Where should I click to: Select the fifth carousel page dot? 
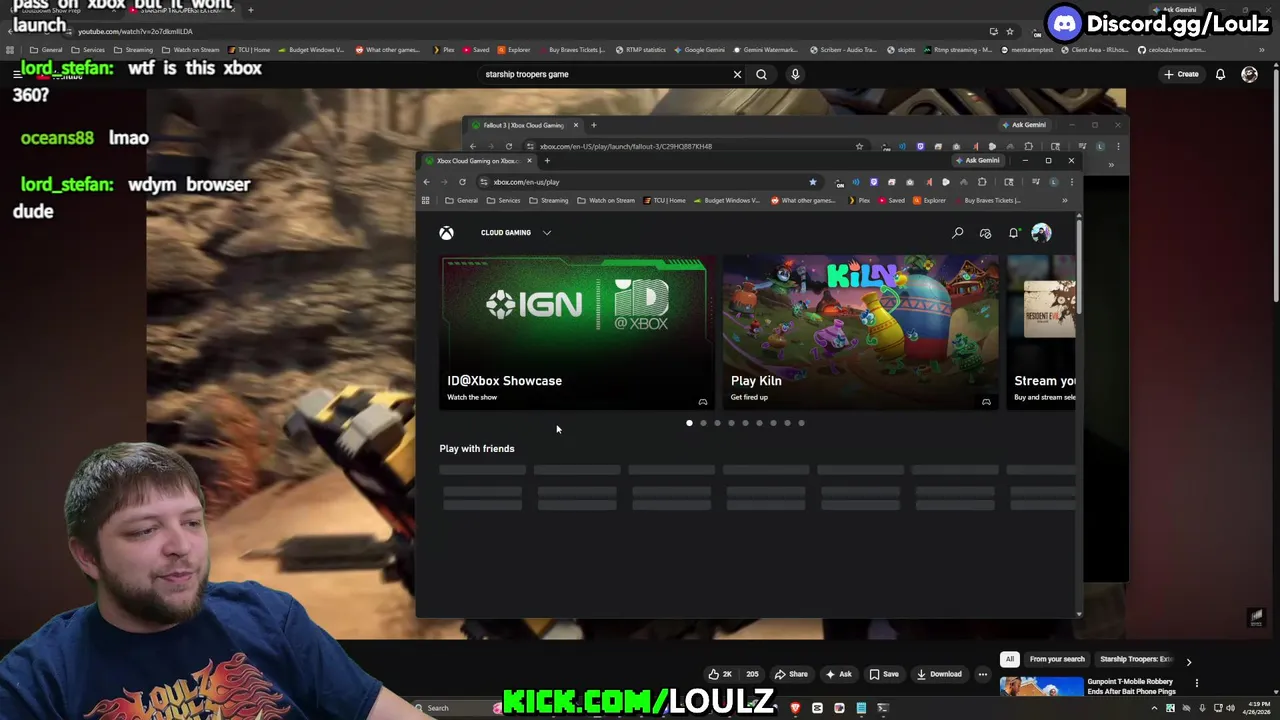coord(745,423)
